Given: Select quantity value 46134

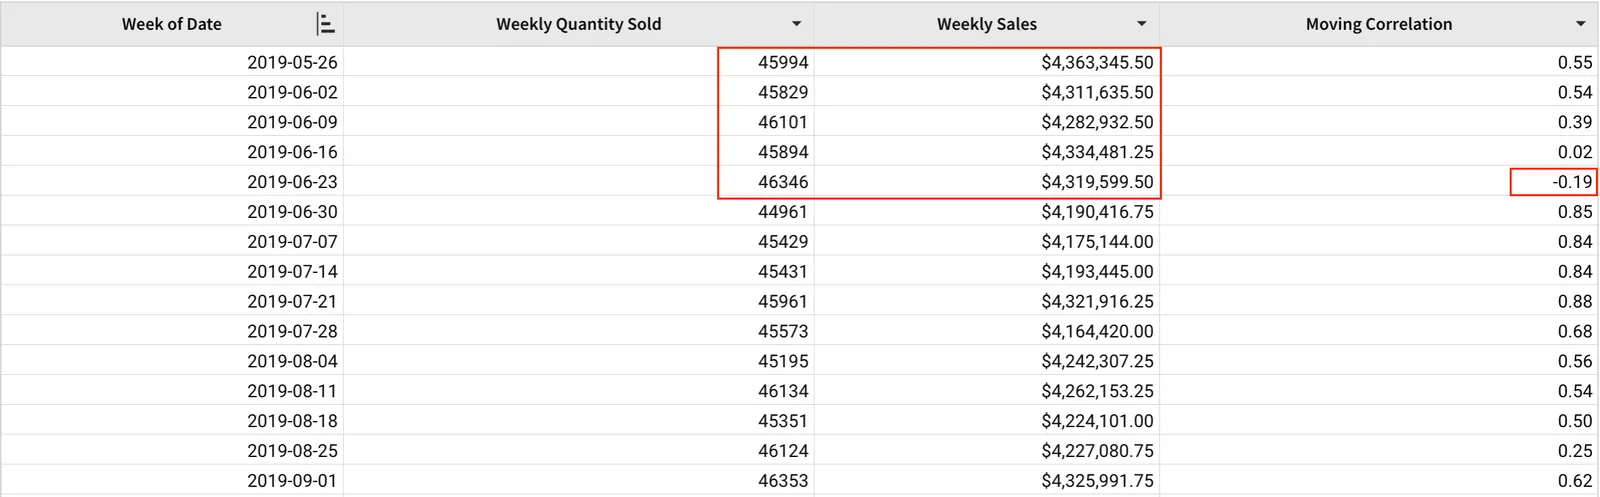Looking at the screenshot, I should (x=783, y=391).
